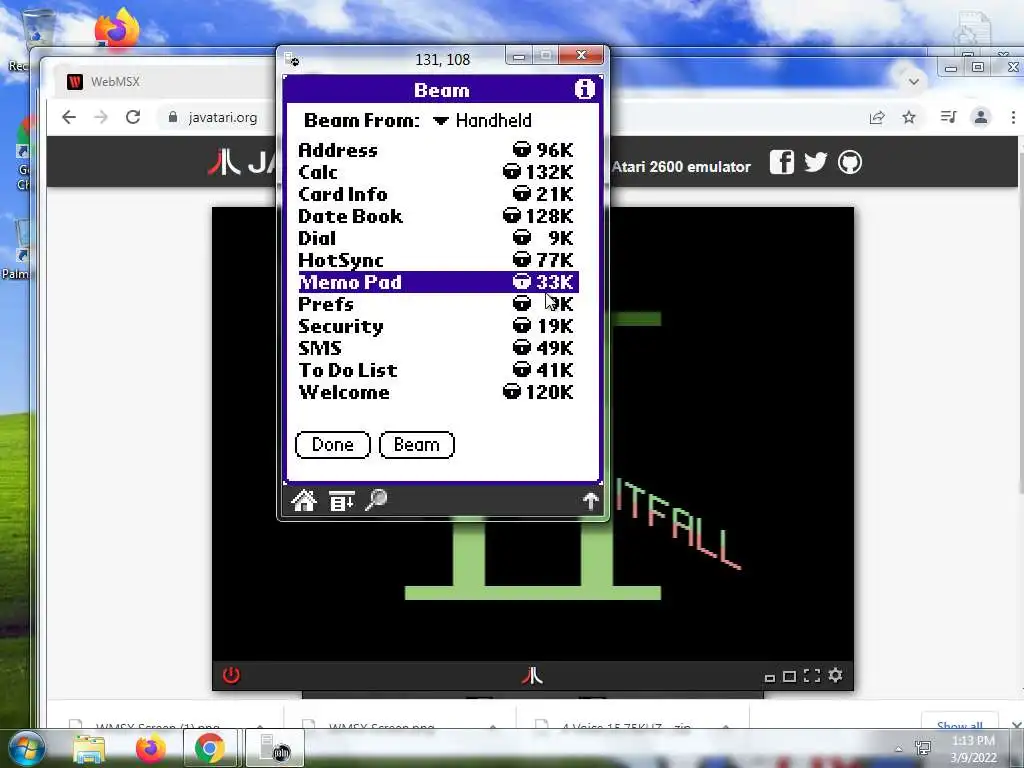The width and height of the screenshot is (1024, 768).
Task: Open Chrome profile avatar
Action: click(980, 117)
